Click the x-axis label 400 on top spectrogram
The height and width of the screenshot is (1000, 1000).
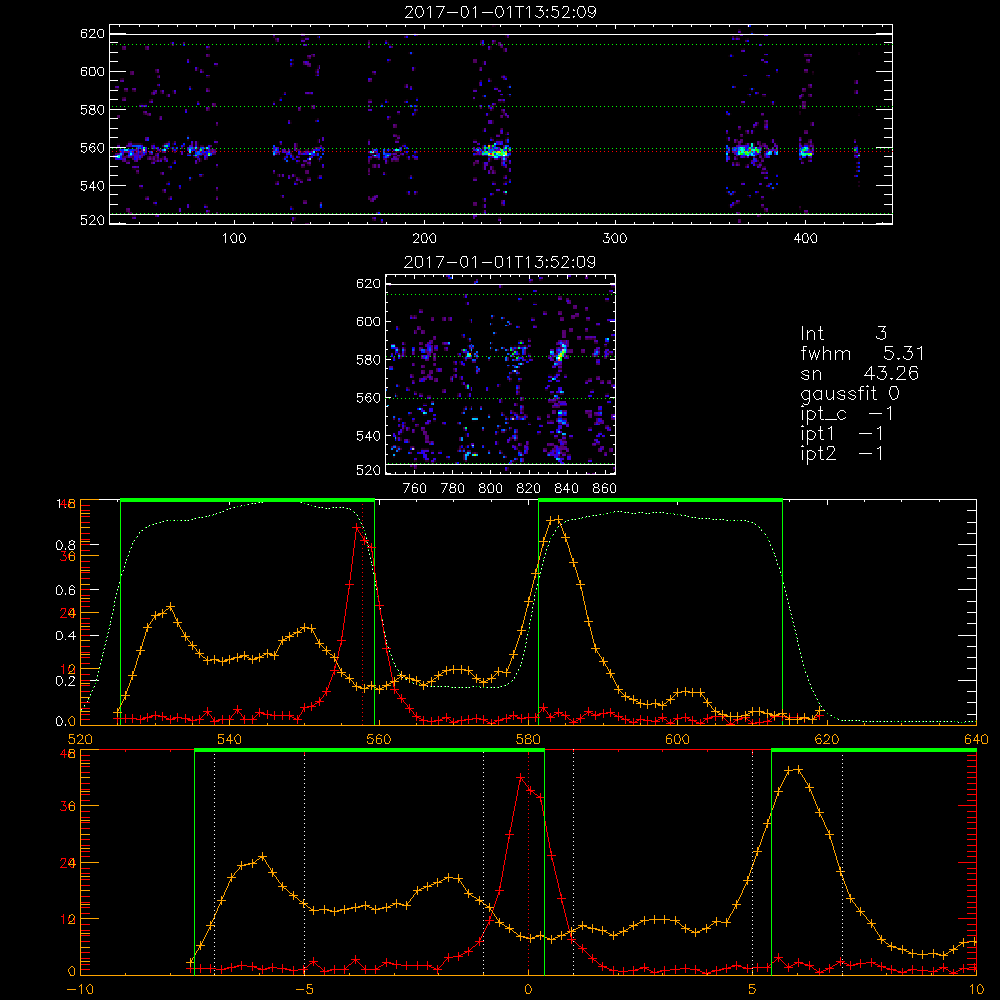805,239
